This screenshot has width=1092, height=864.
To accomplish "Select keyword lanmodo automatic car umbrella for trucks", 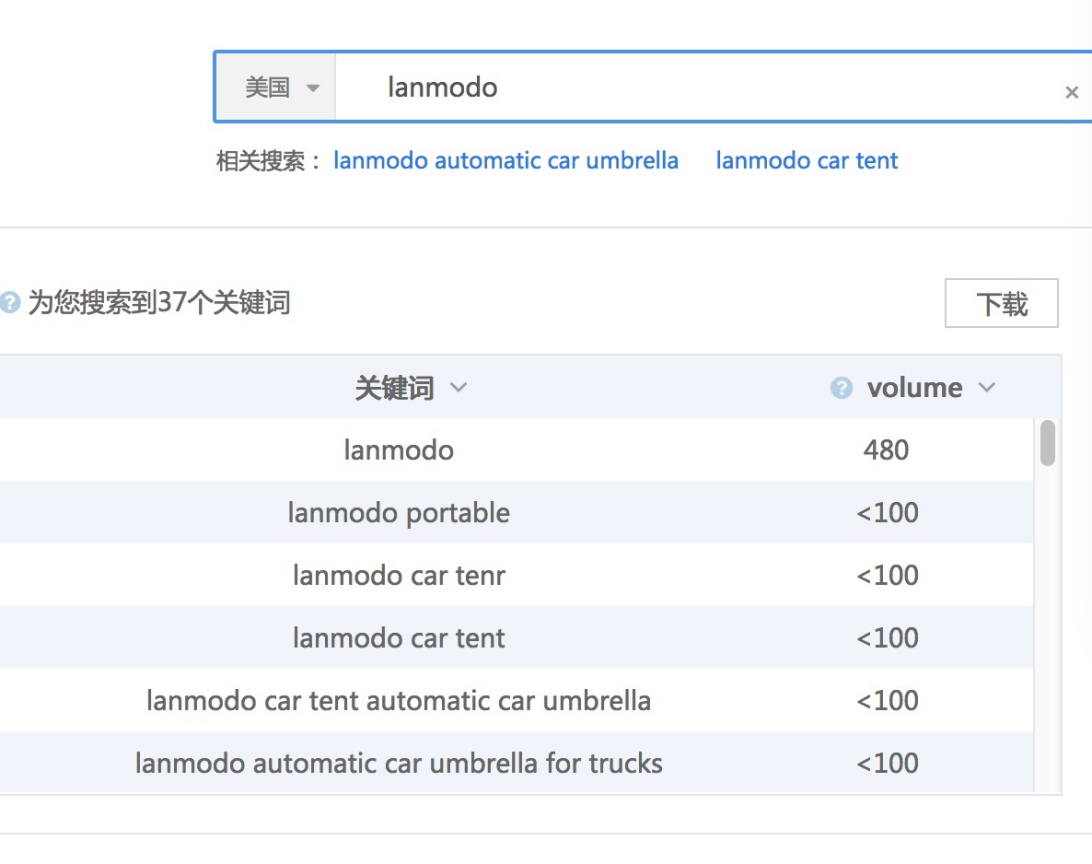I will (x=398, y=764).
